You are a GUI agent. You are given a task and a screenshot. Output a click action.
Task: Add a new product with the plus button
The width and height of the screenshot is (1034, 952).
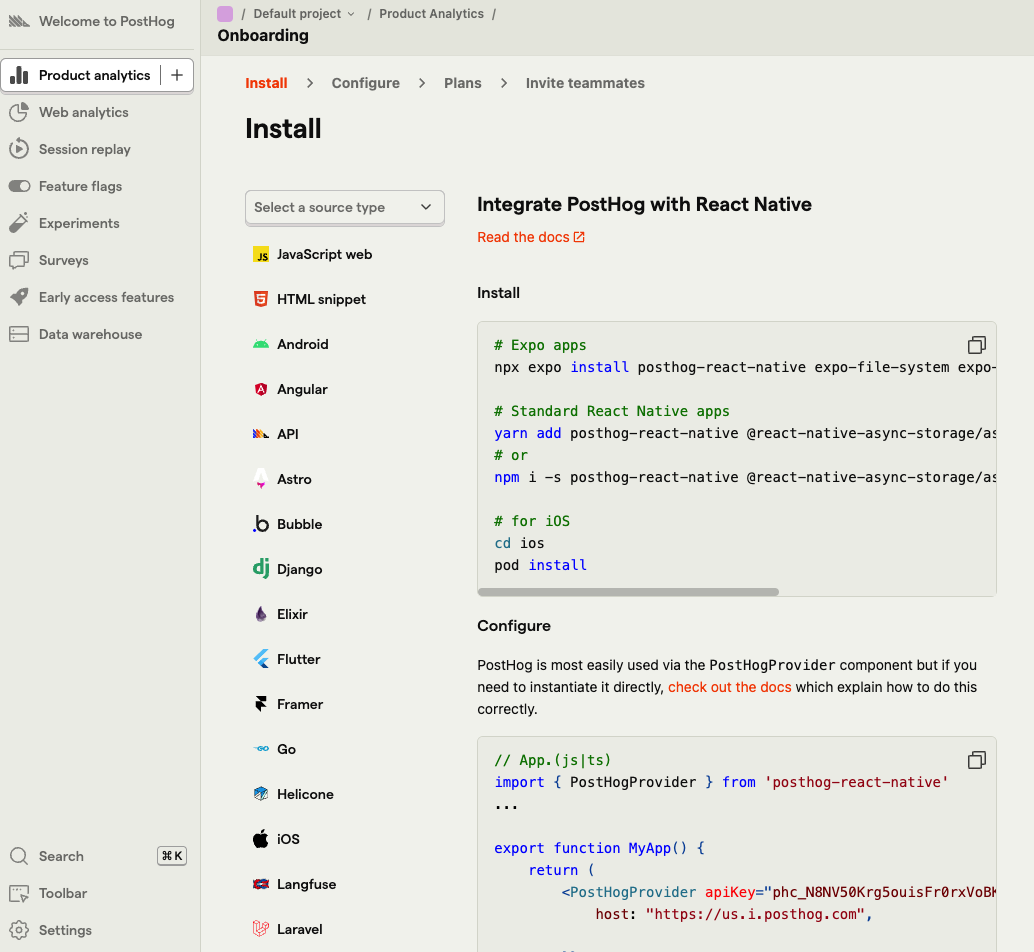click(x=177, y=74)
